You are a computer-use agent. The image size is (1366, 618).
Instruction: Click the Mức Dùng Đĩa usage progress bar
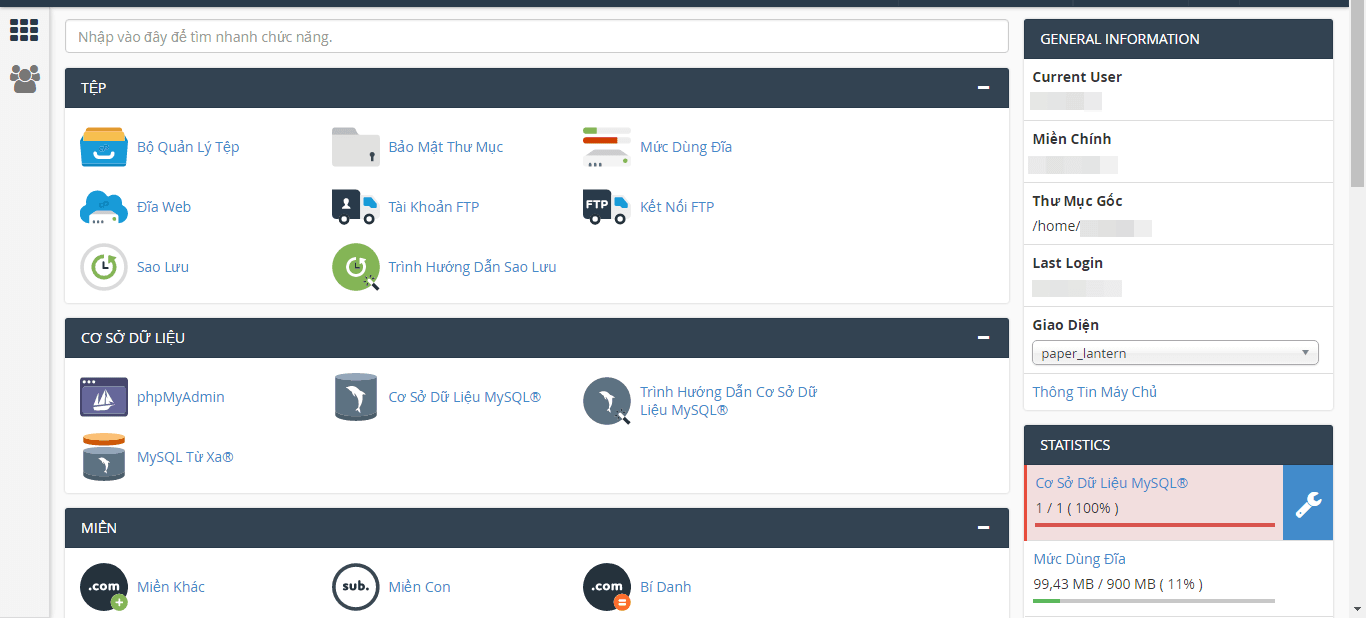(1154, 601)
